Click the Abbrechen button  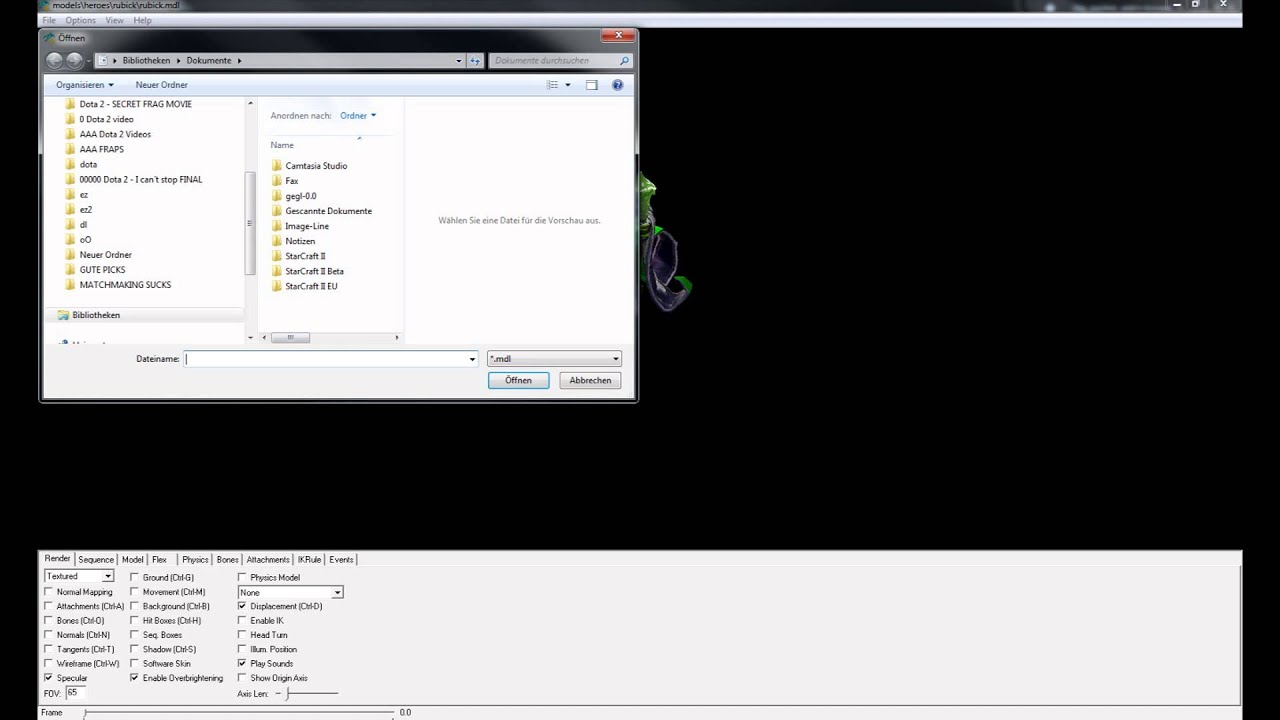590,380
